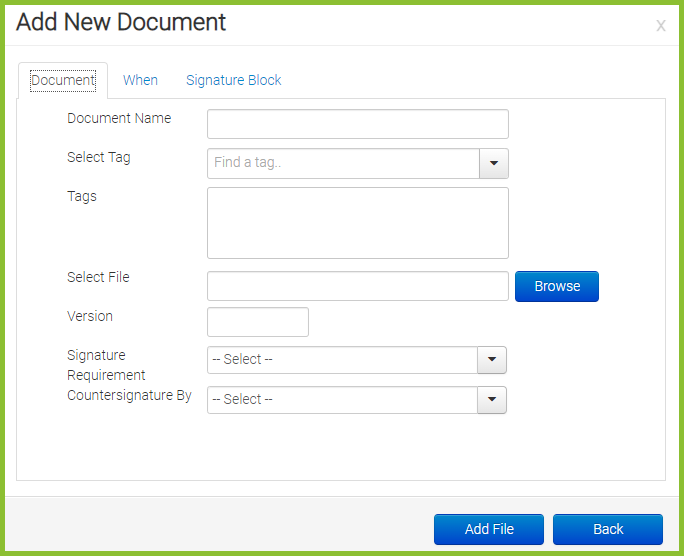Click the Select File label

tap(98, 277)
